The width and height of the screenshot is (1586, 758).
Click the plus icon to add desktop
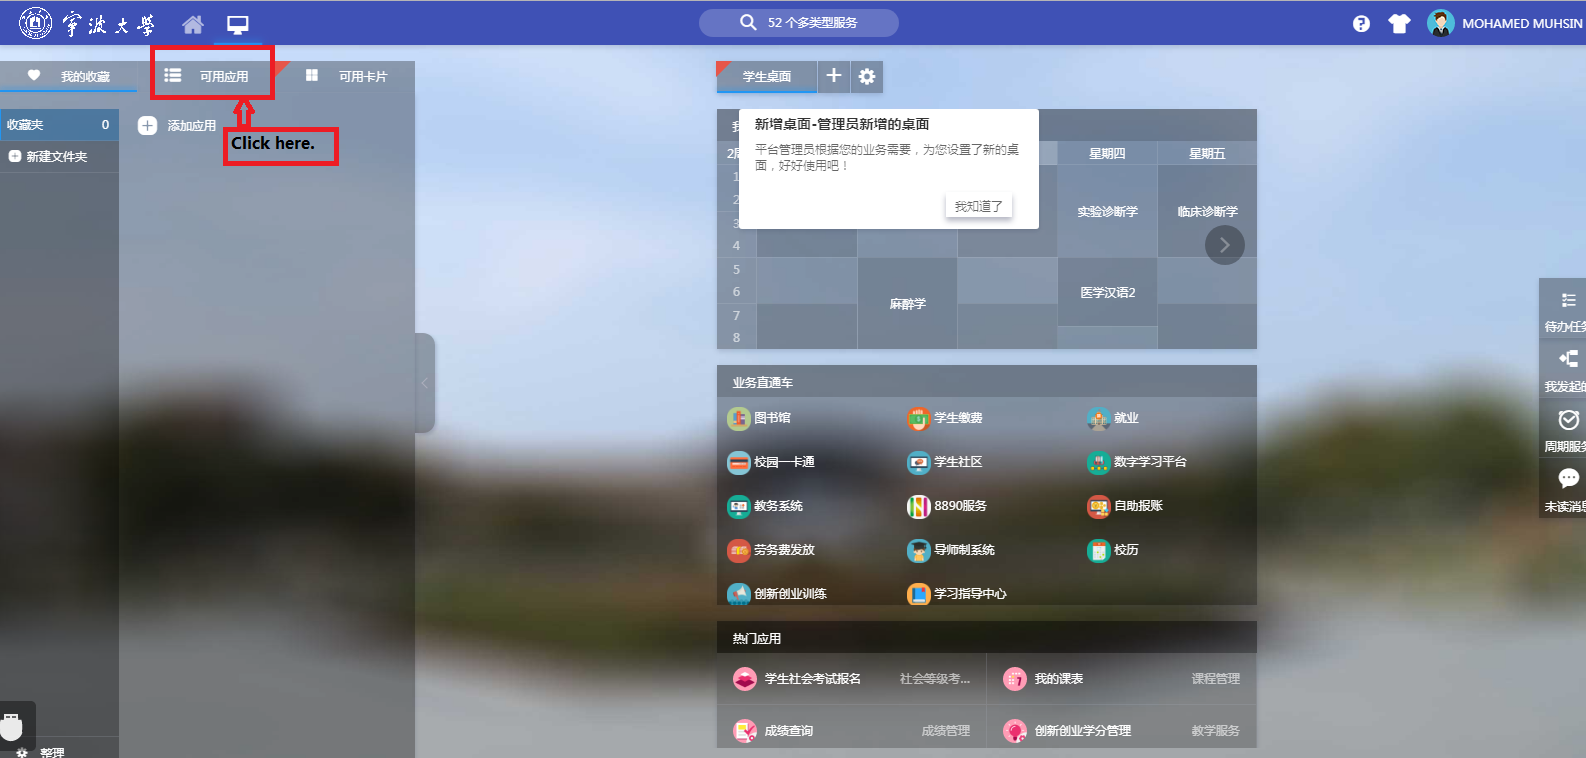coord(834,76)
